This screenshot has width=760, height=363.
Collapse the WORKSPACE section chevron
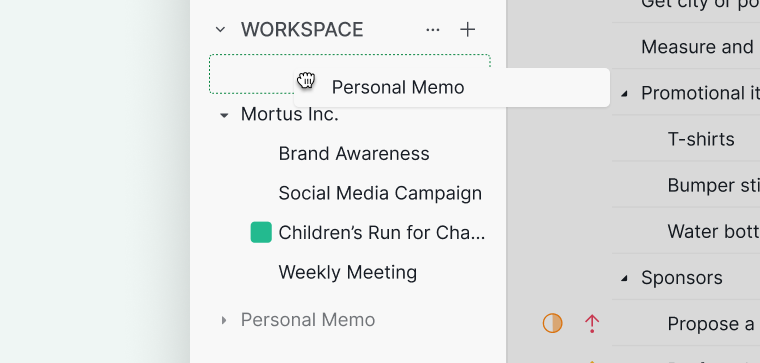click(220, 30)
